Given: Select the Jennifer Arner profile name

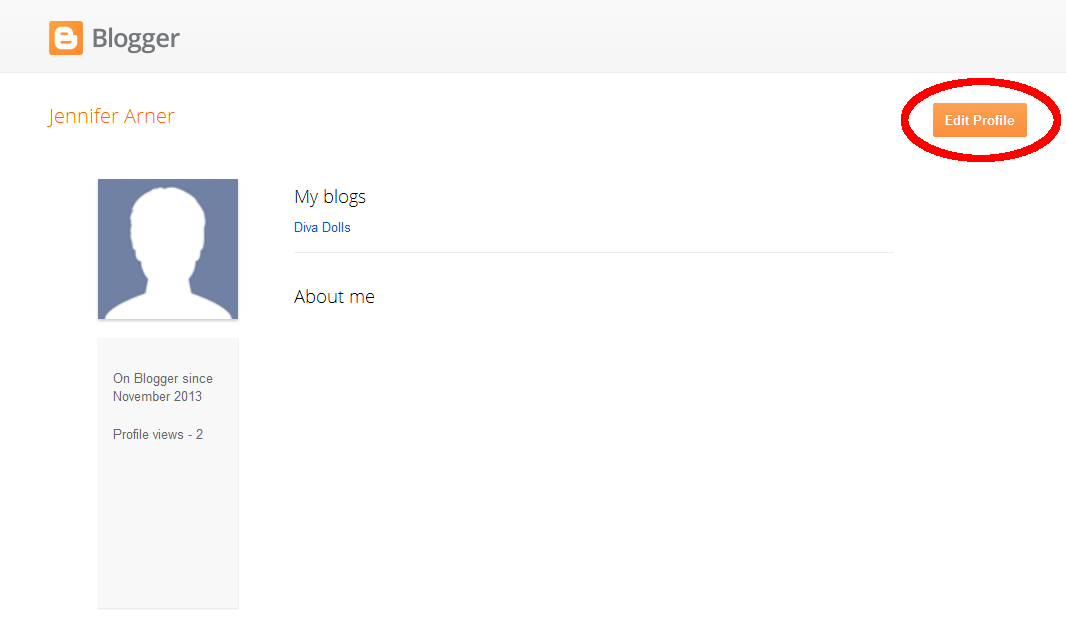Looking at the screenshot, I should coord(111,117).
